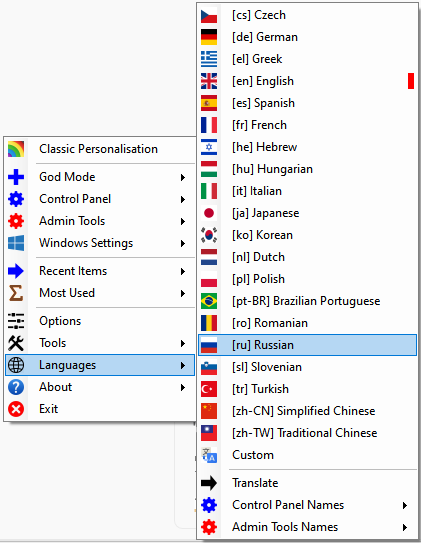Click the Israeli flag icon for Hebrew
Viewport: 421px width, 543px height.
(209, 147)
